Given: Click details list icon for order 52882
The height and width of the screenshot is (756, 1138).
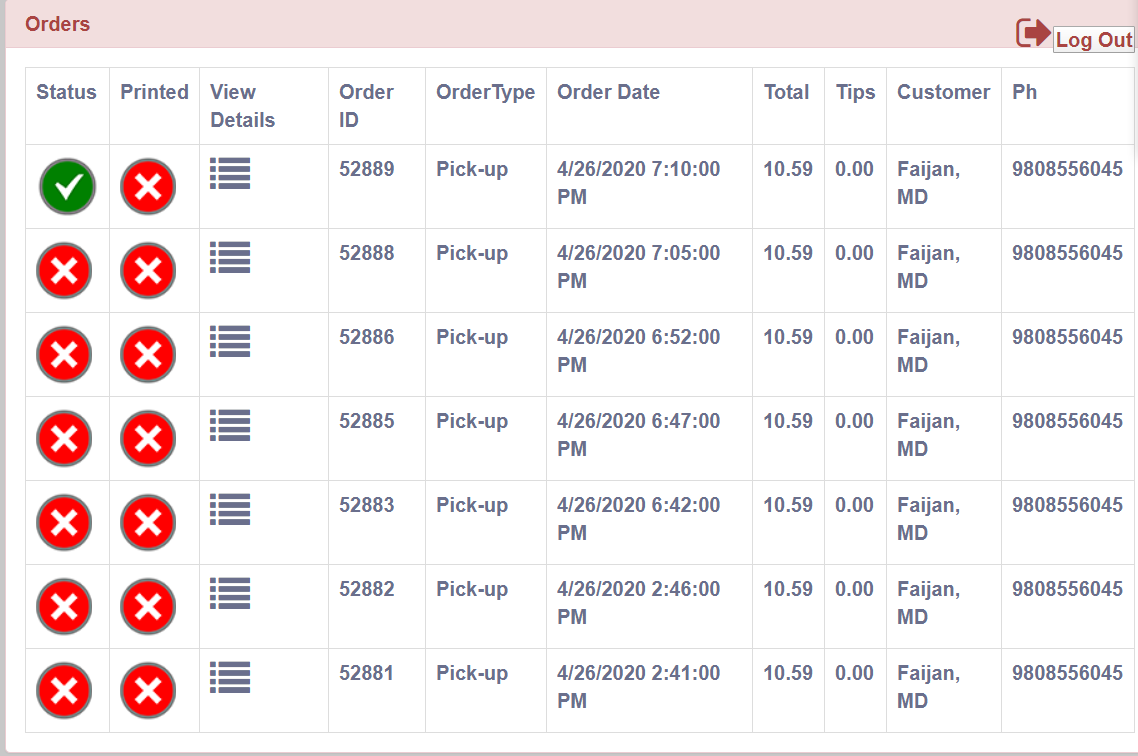Looking at the screenshot, I should (x=230, y=593).
